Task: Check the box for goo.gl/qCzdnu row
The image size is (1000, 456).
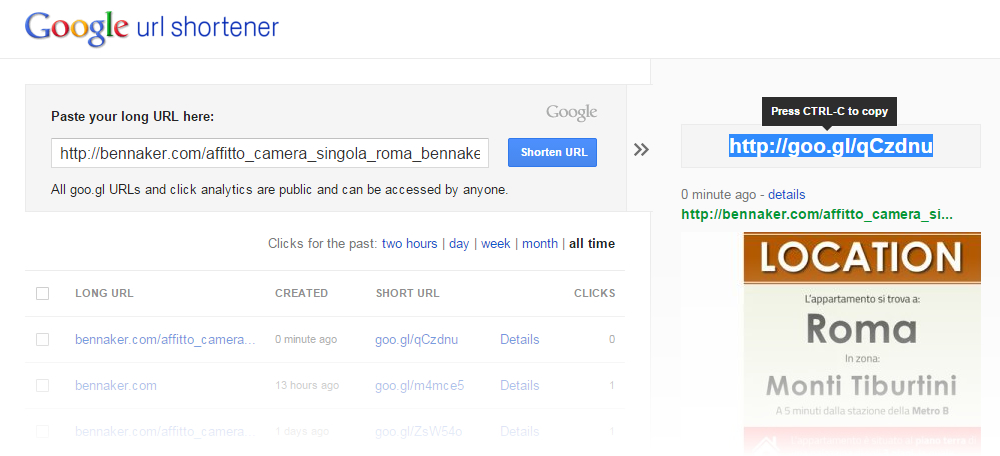Action: tap(43, 339)
